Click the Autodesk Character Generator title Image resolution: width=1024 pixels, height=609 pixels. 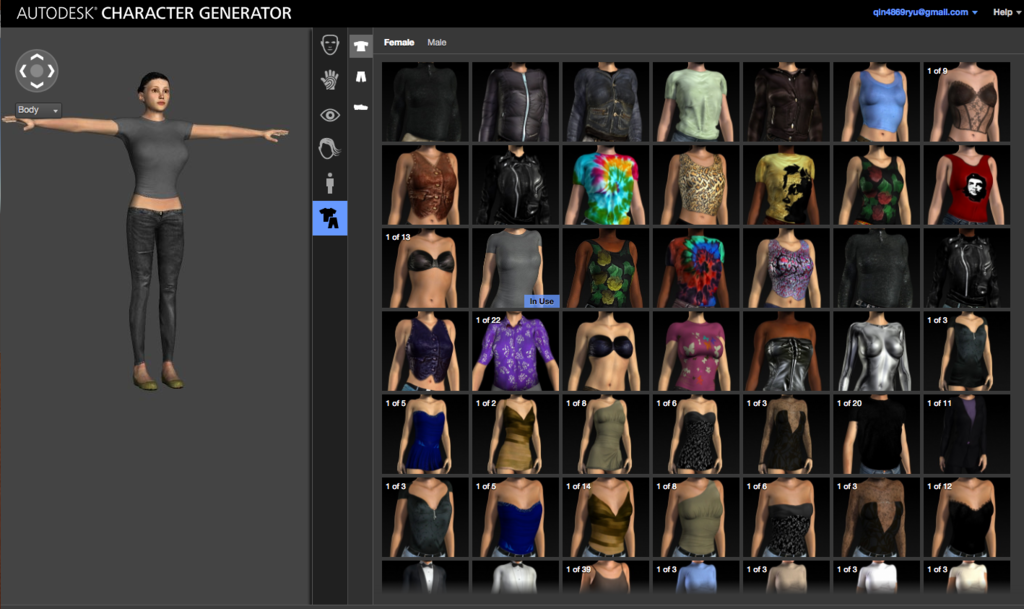[154, 13]
